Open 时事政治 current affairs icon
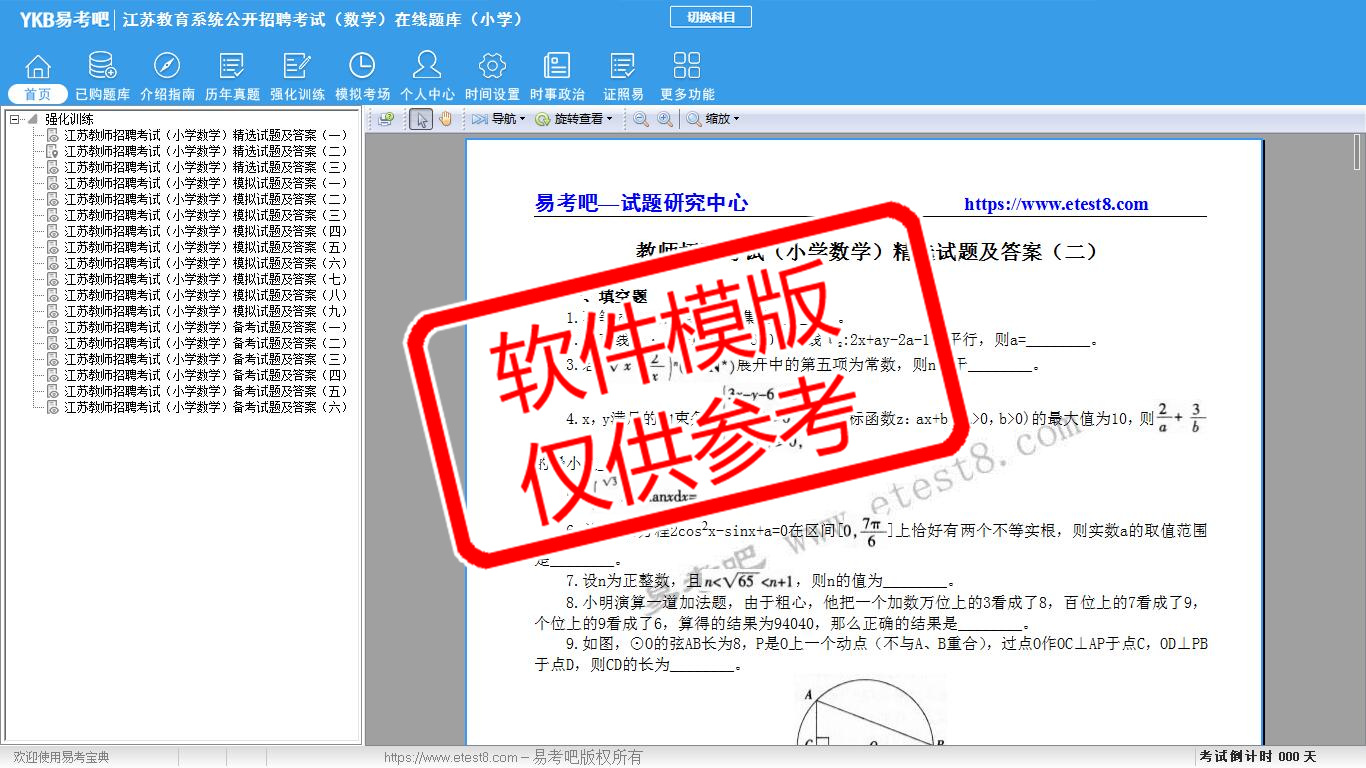 [x=557, y=66]
